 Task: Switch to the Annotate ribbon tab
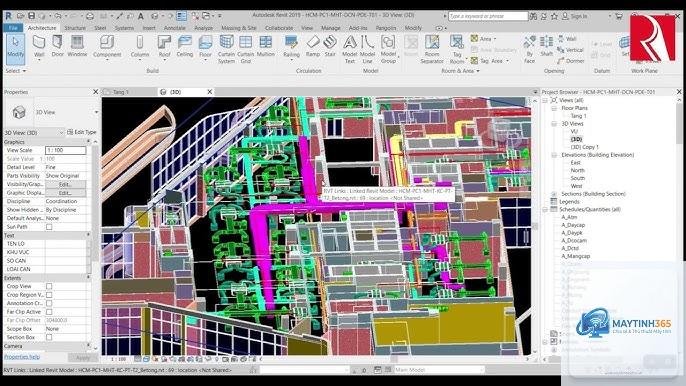pos(175,28)
